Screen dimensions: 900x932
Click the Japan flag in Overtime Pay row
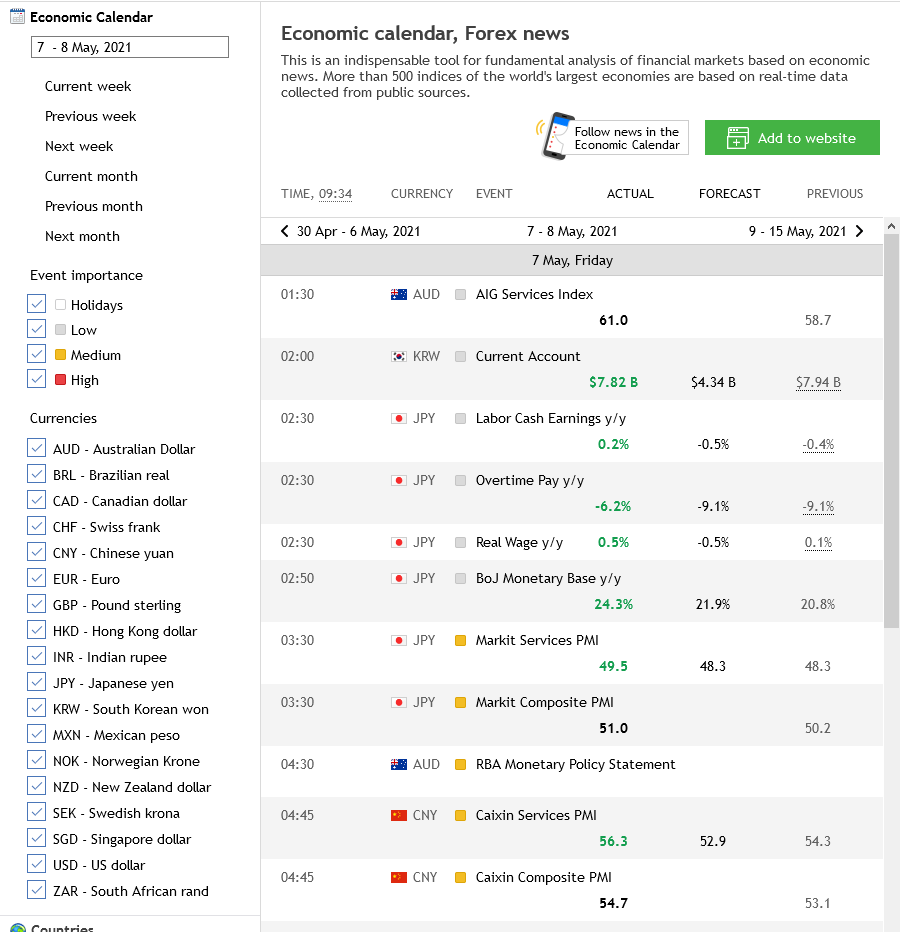(x=399, y=480)
